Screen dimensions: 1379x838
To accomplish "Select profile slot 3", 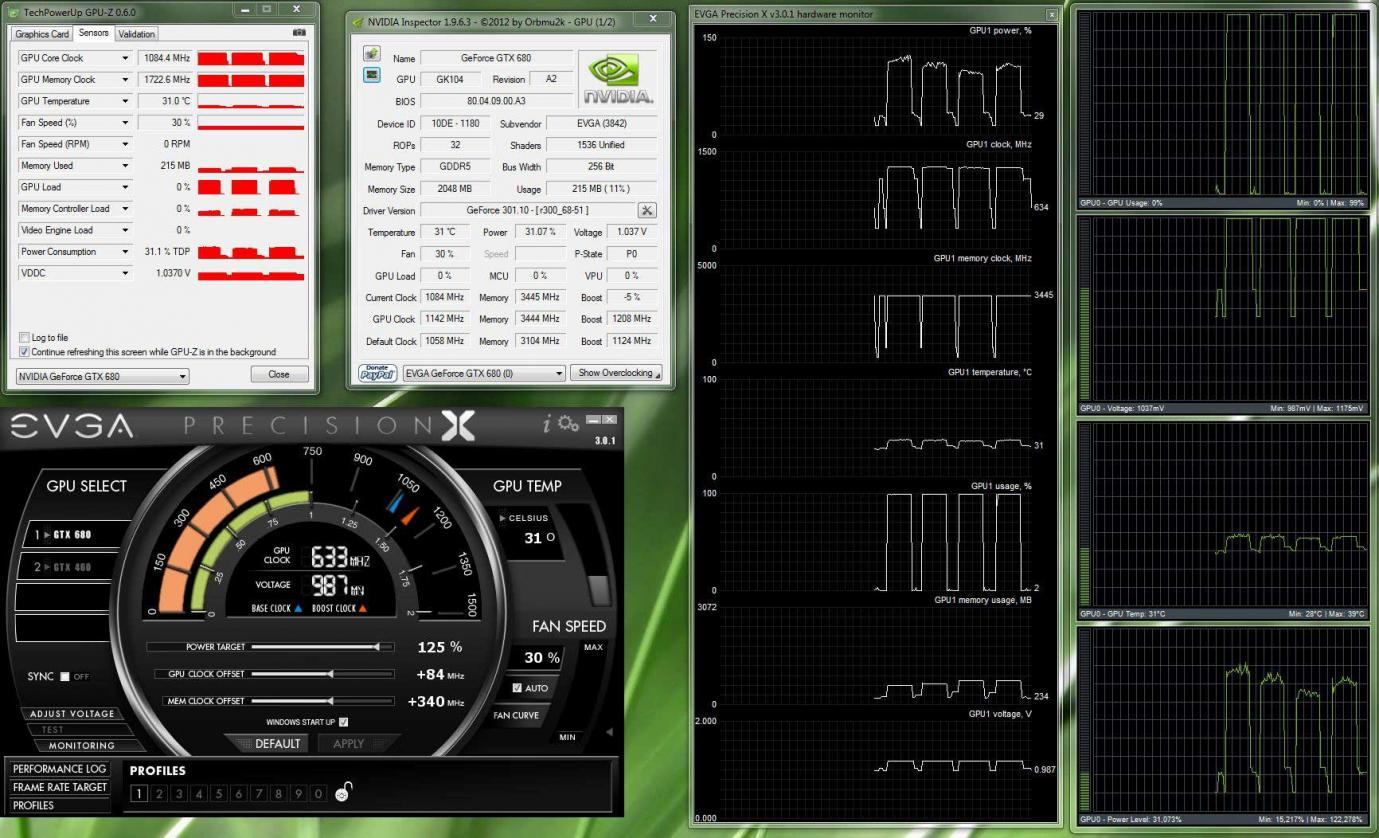I will click(179, 793).
